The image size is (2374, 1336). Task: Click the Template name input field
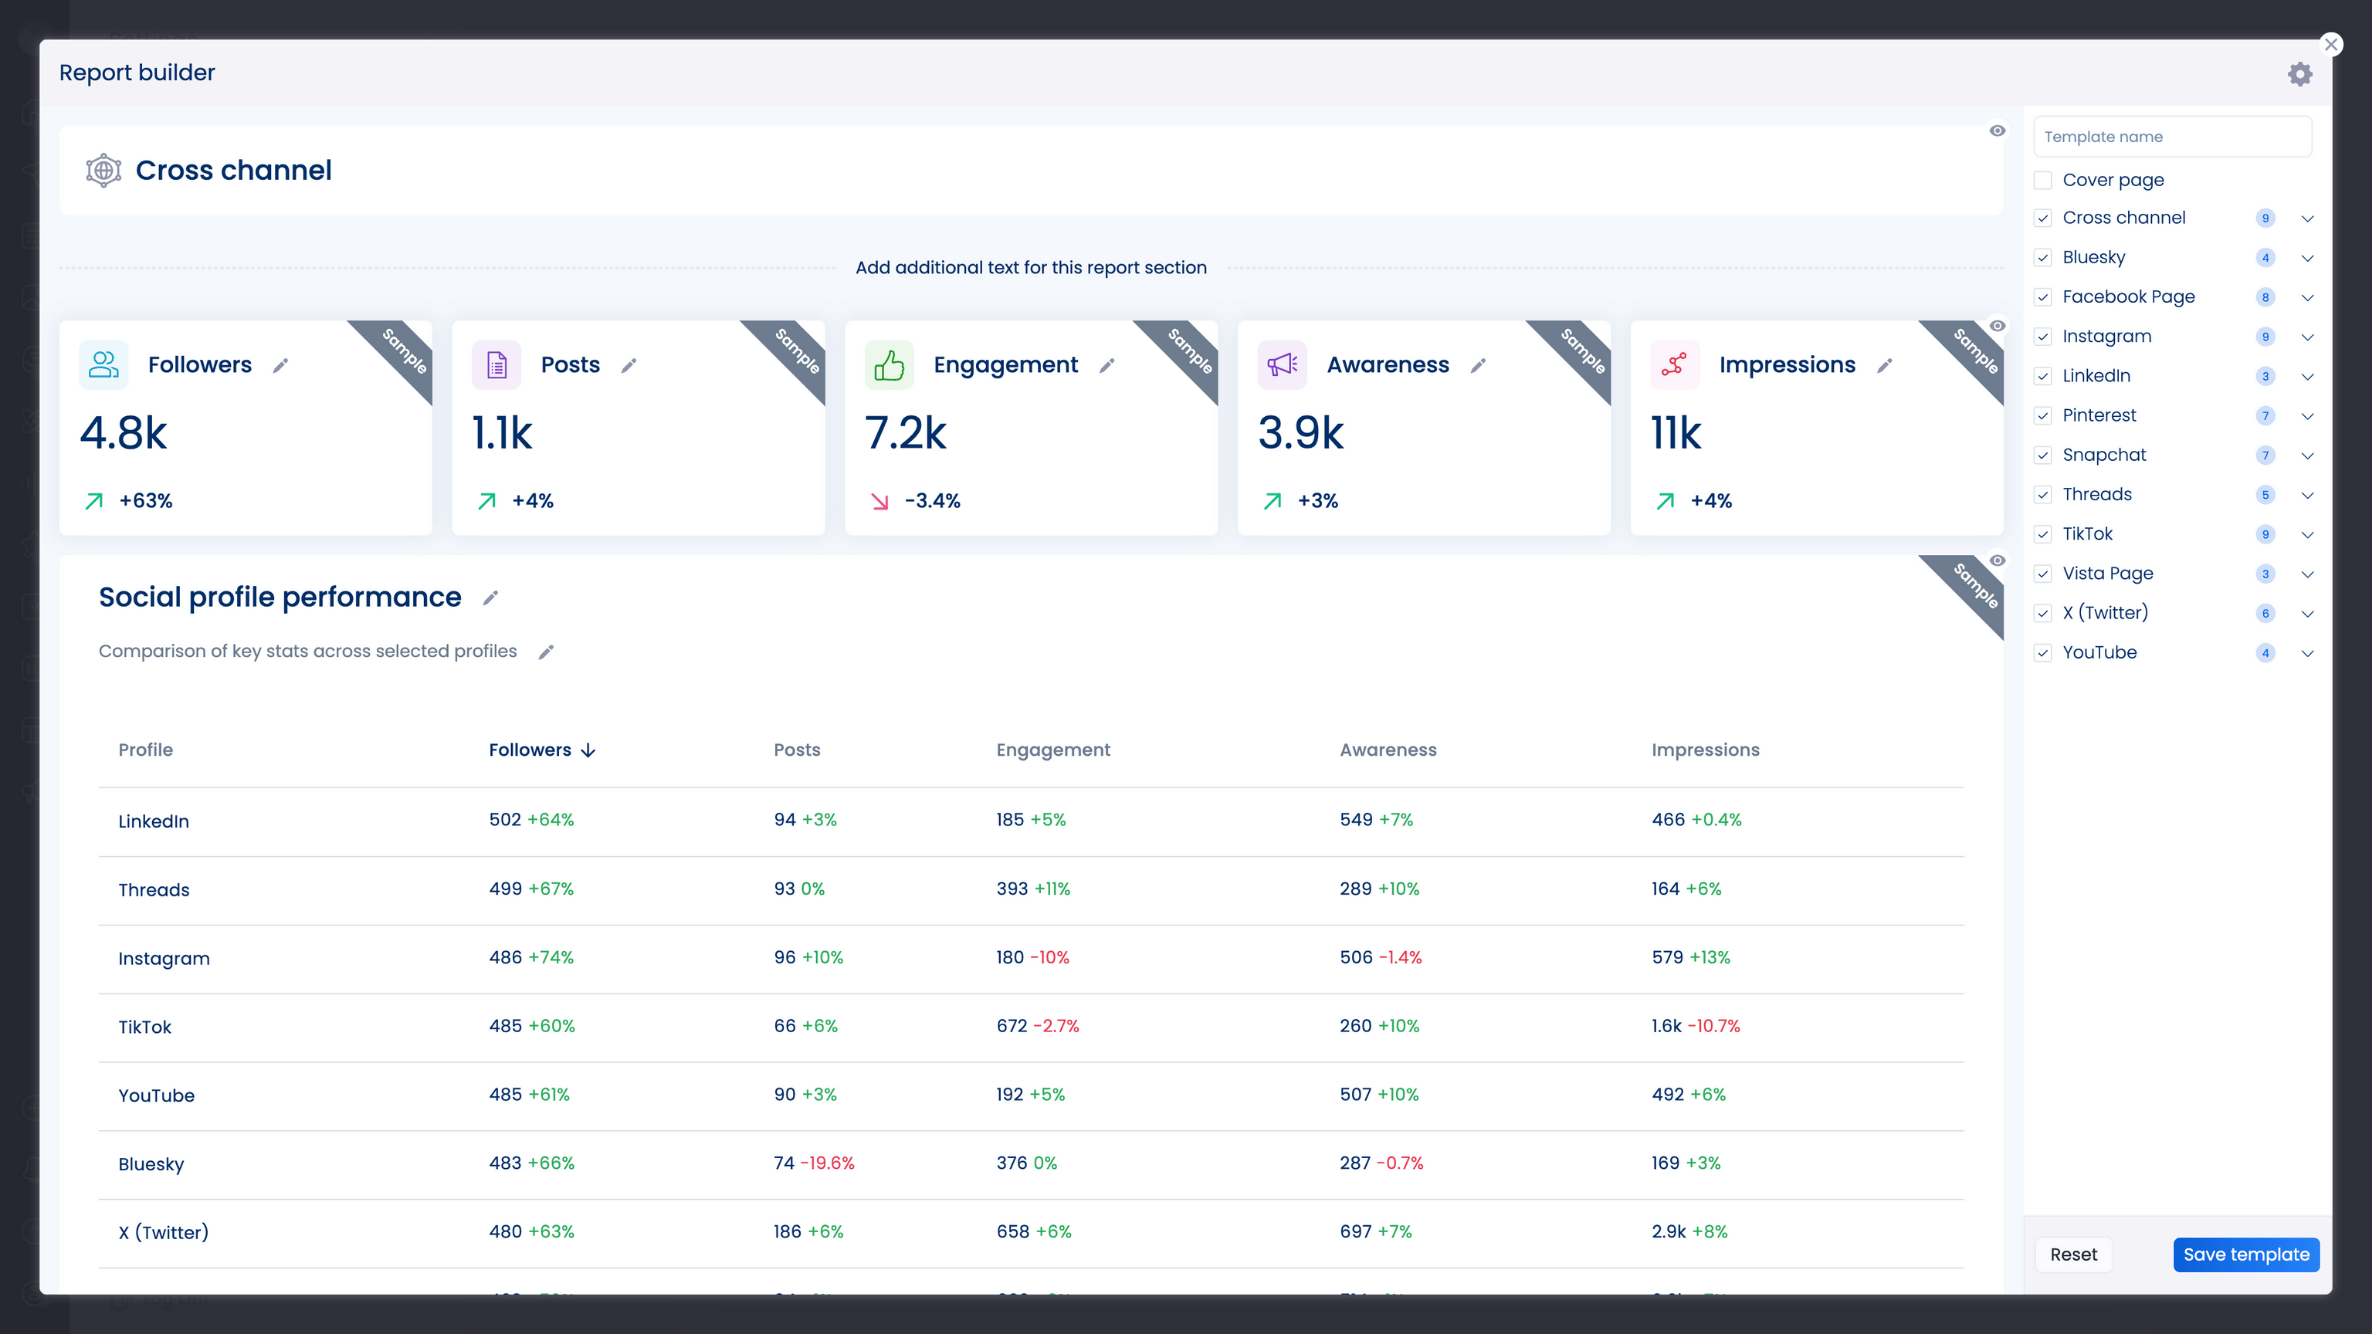pyautogui.click(x=2172, y=136)
